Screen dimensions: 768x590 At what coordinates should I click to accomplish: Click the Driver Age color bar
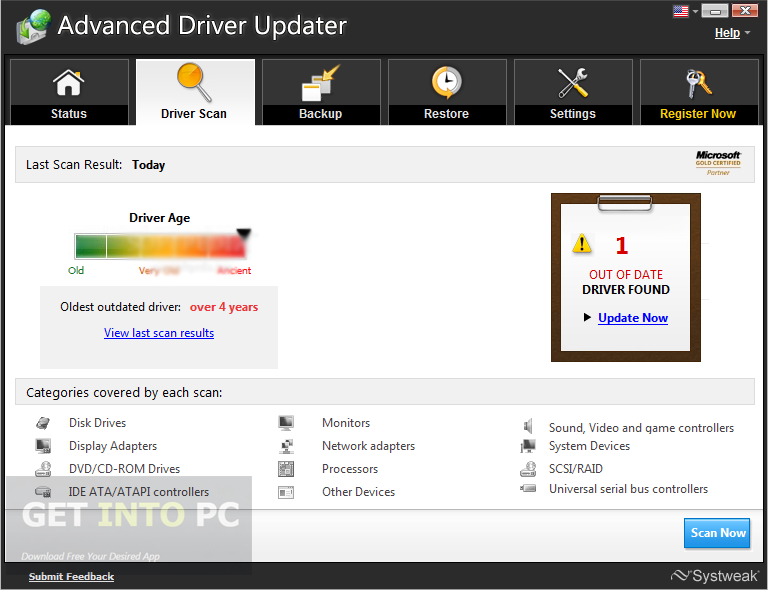160,246
